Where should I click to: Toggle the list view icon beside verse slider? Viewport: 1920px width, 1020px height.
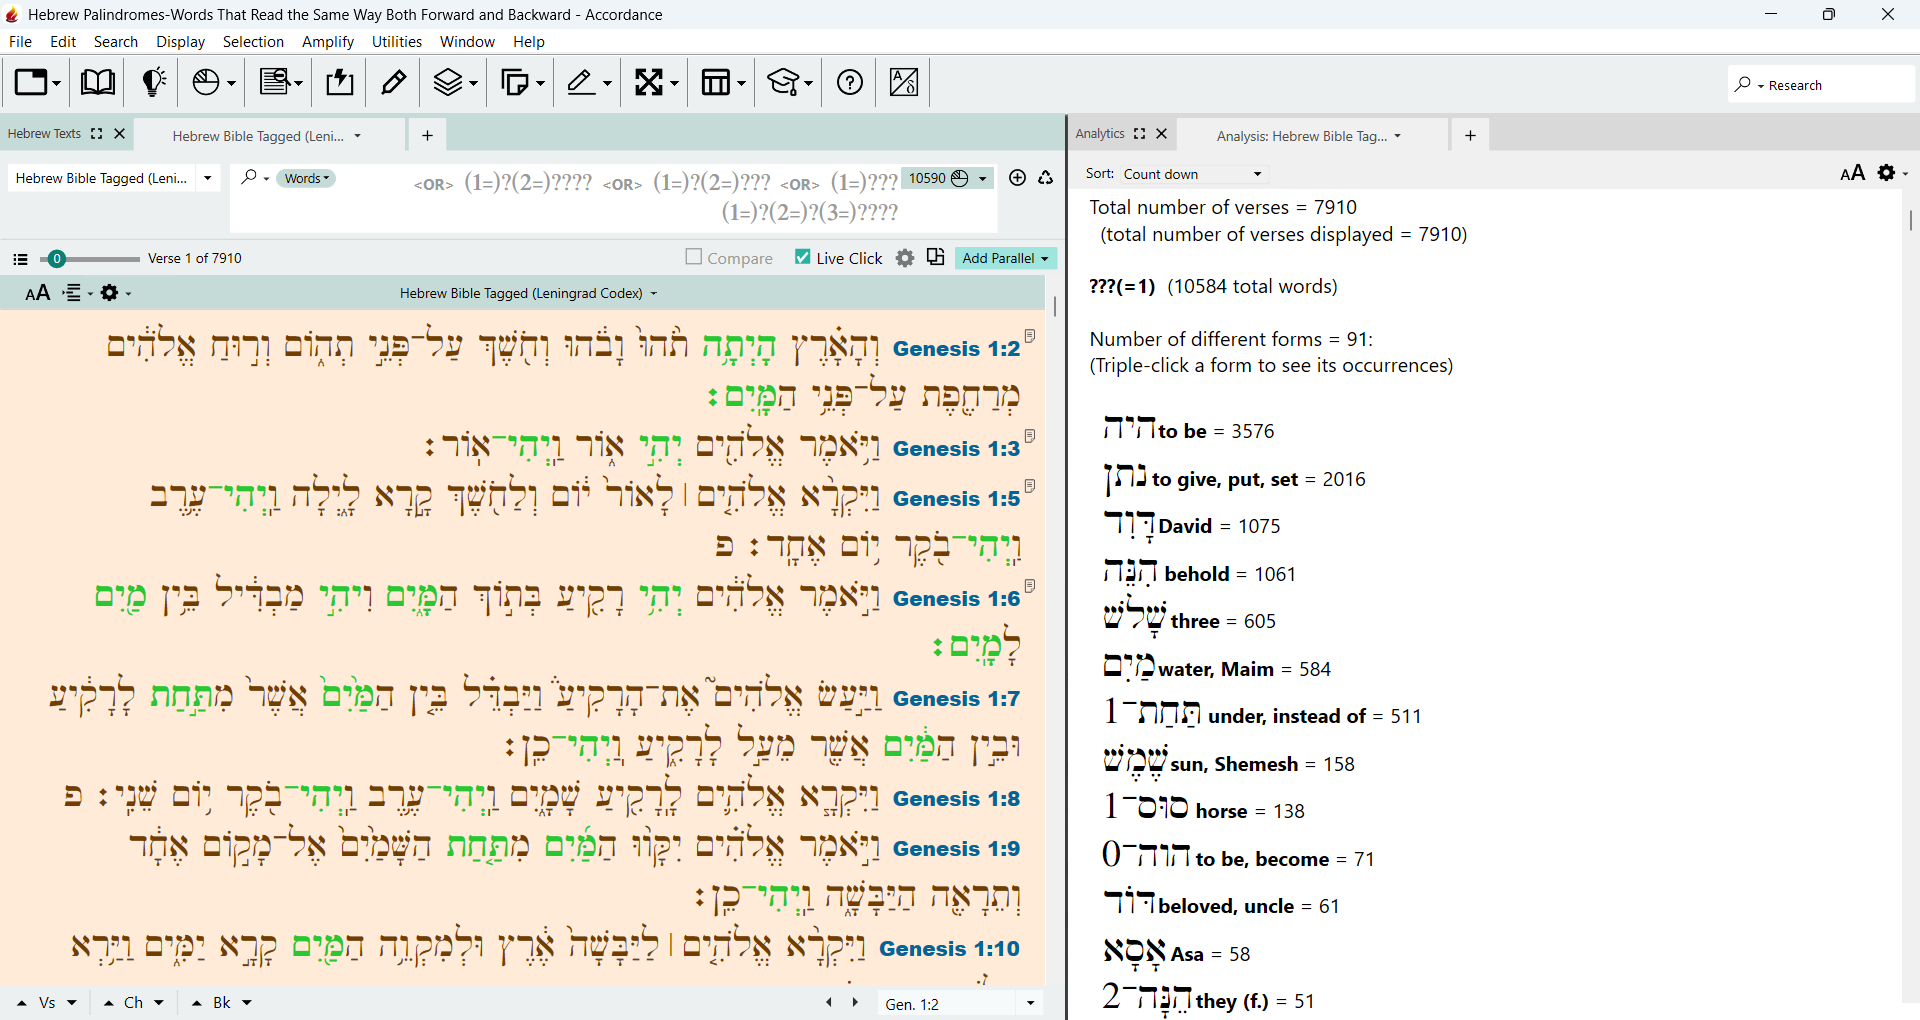point(20,259)
